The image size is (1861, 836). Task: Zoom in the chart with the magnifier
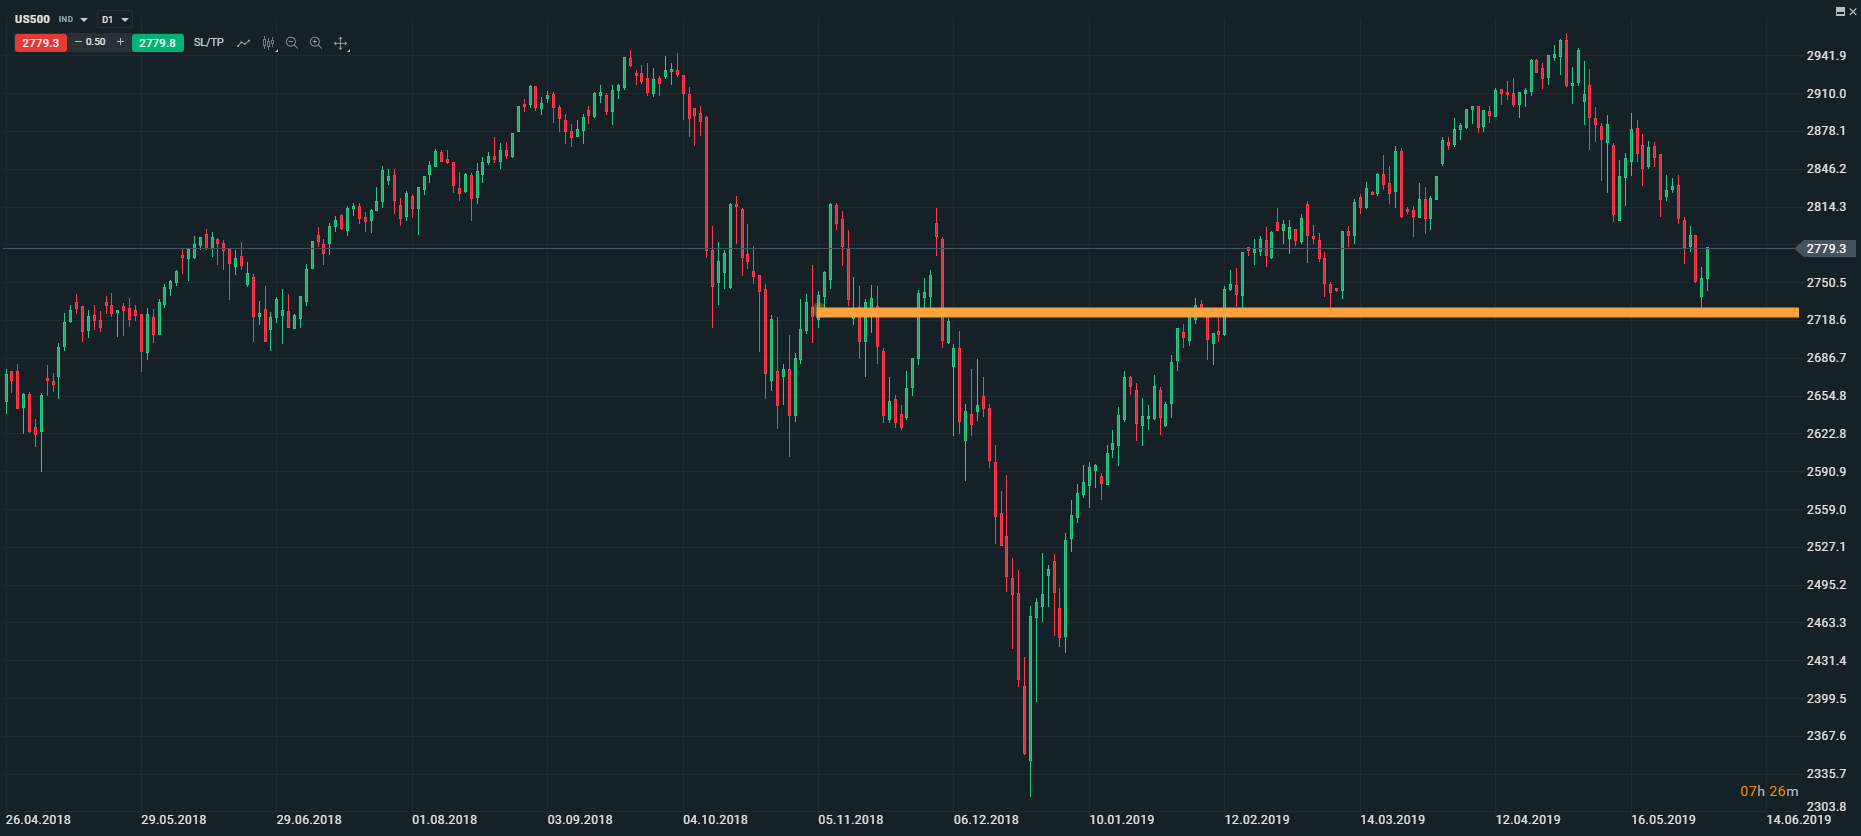(x=316, y=43)
